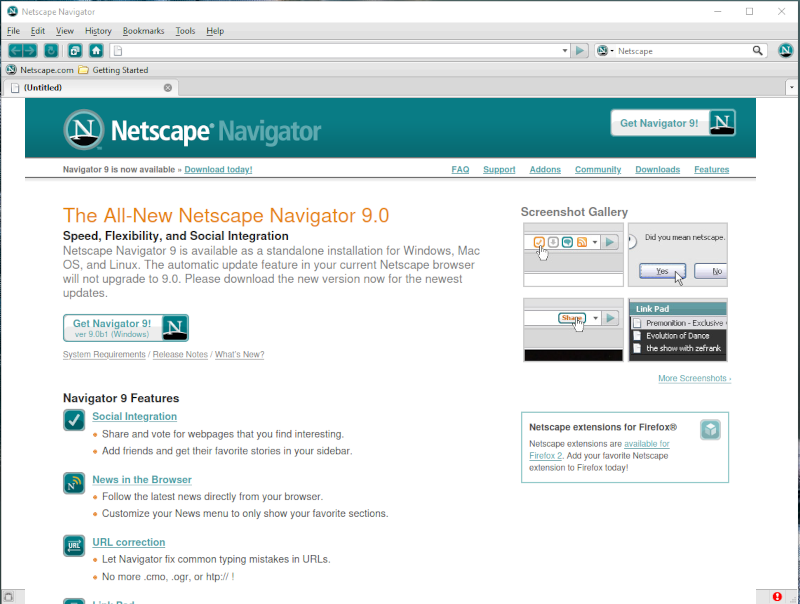Screen dimensions: 800x604
Task: Open the address bar history dropdown
Action: 565,51
